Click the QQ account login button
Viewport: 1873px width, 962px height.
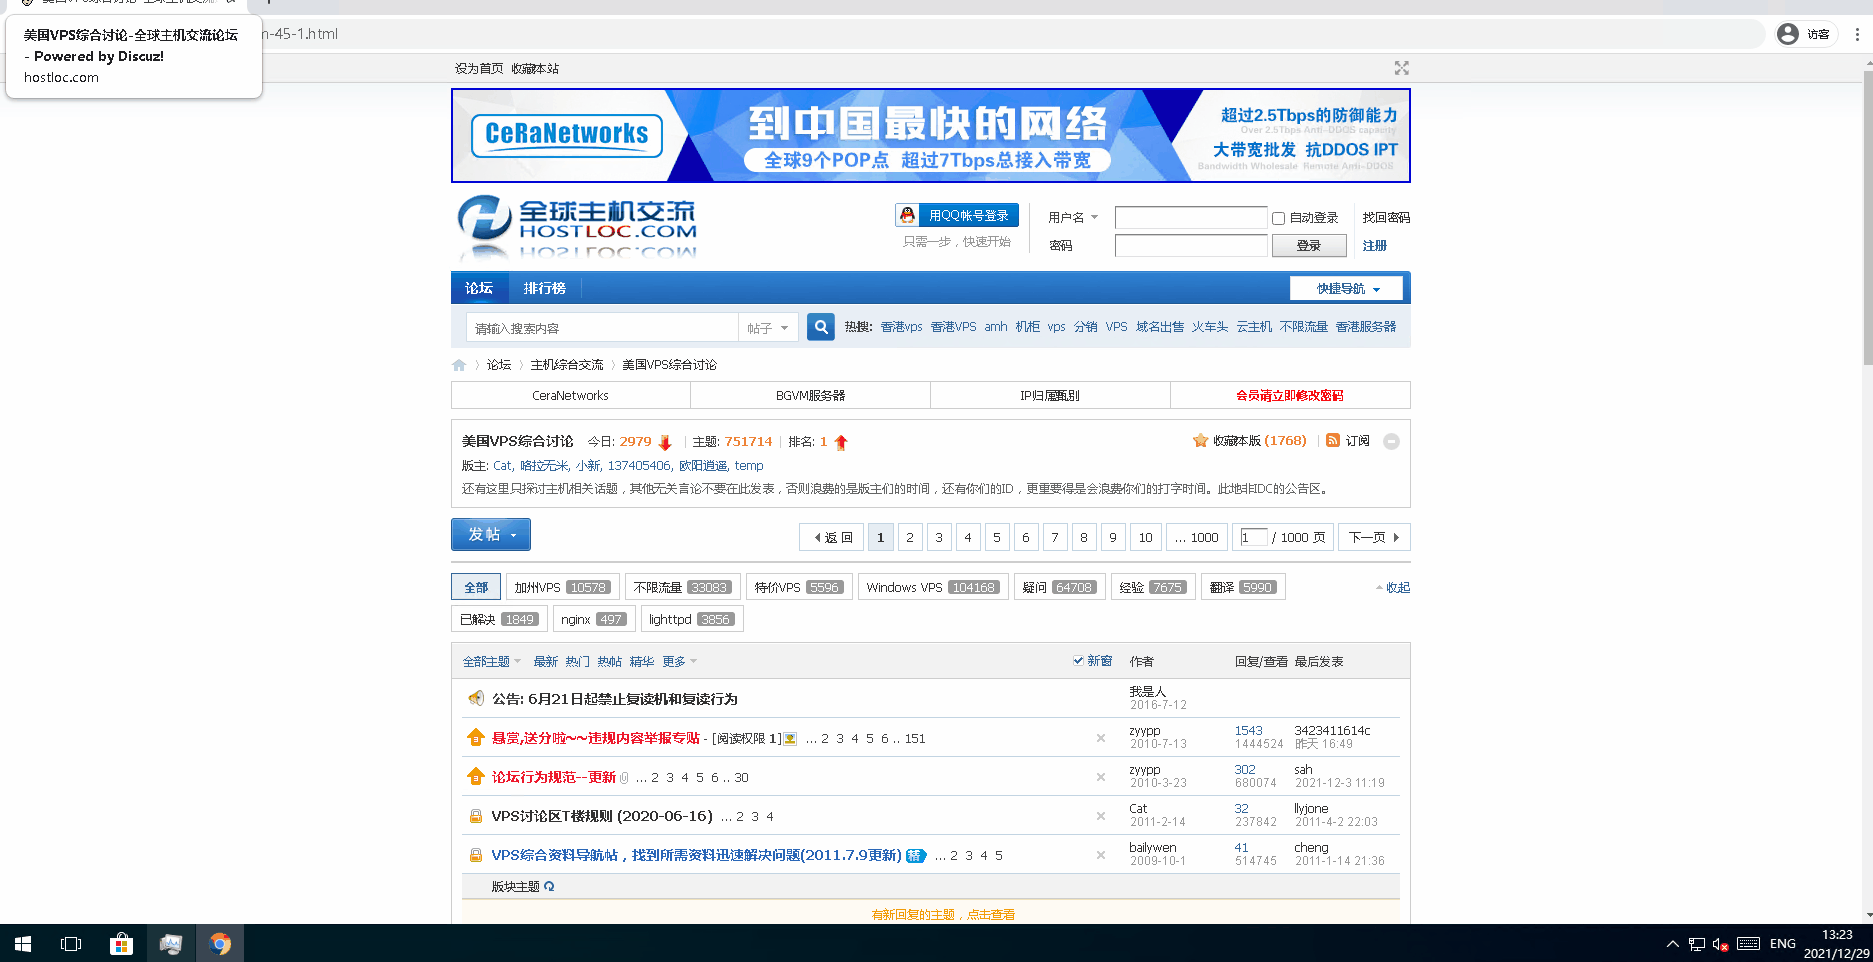pos(956,215)
